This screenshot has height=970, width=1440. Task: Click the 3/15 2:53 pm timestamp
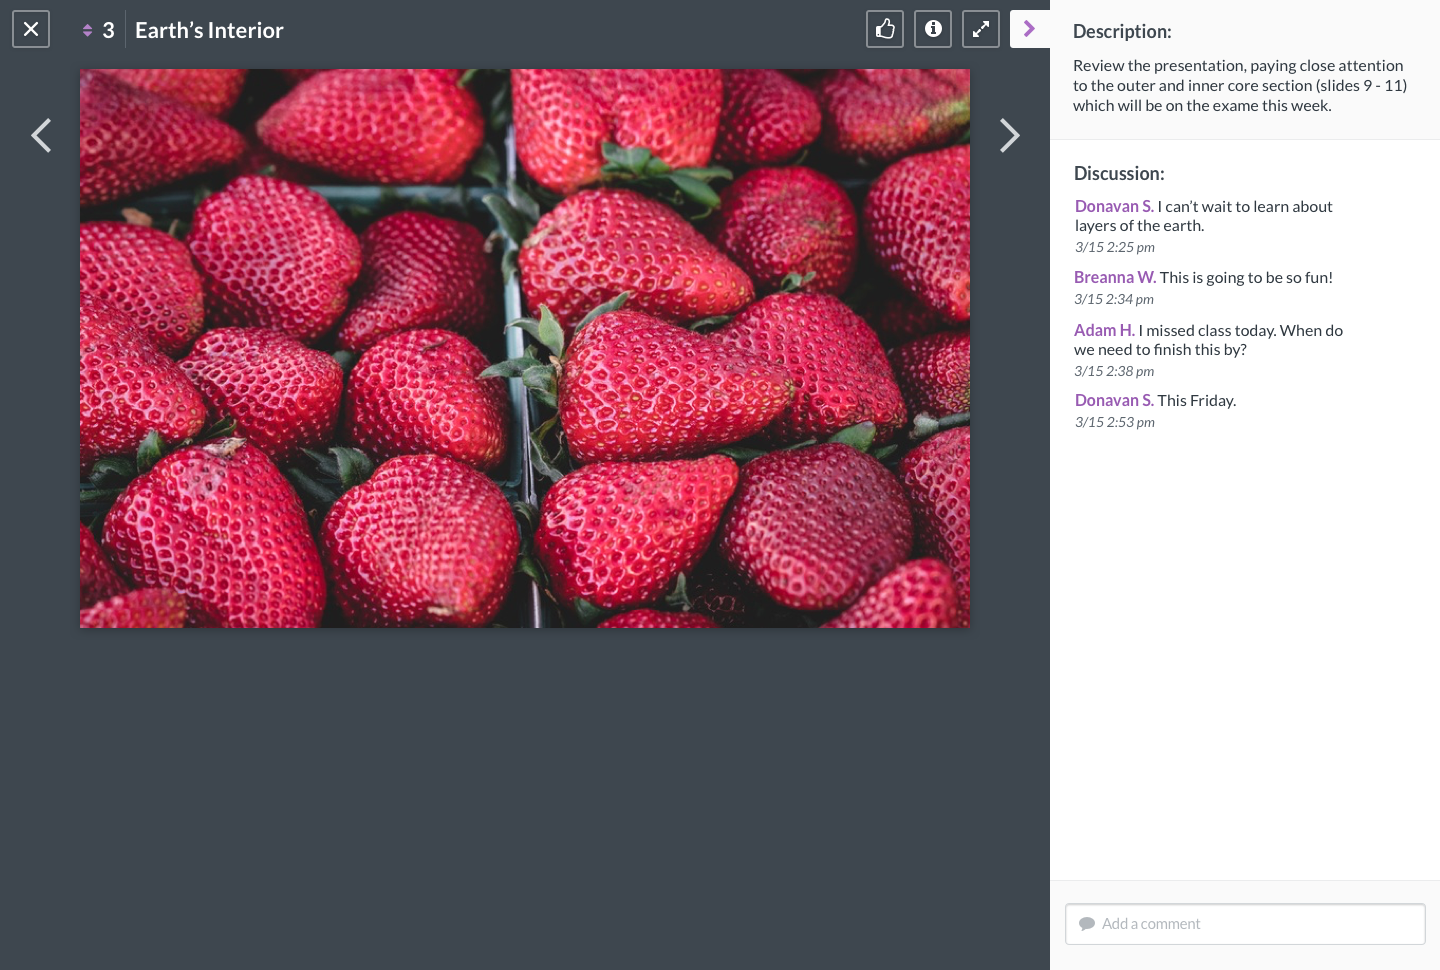coord(1115,422)
